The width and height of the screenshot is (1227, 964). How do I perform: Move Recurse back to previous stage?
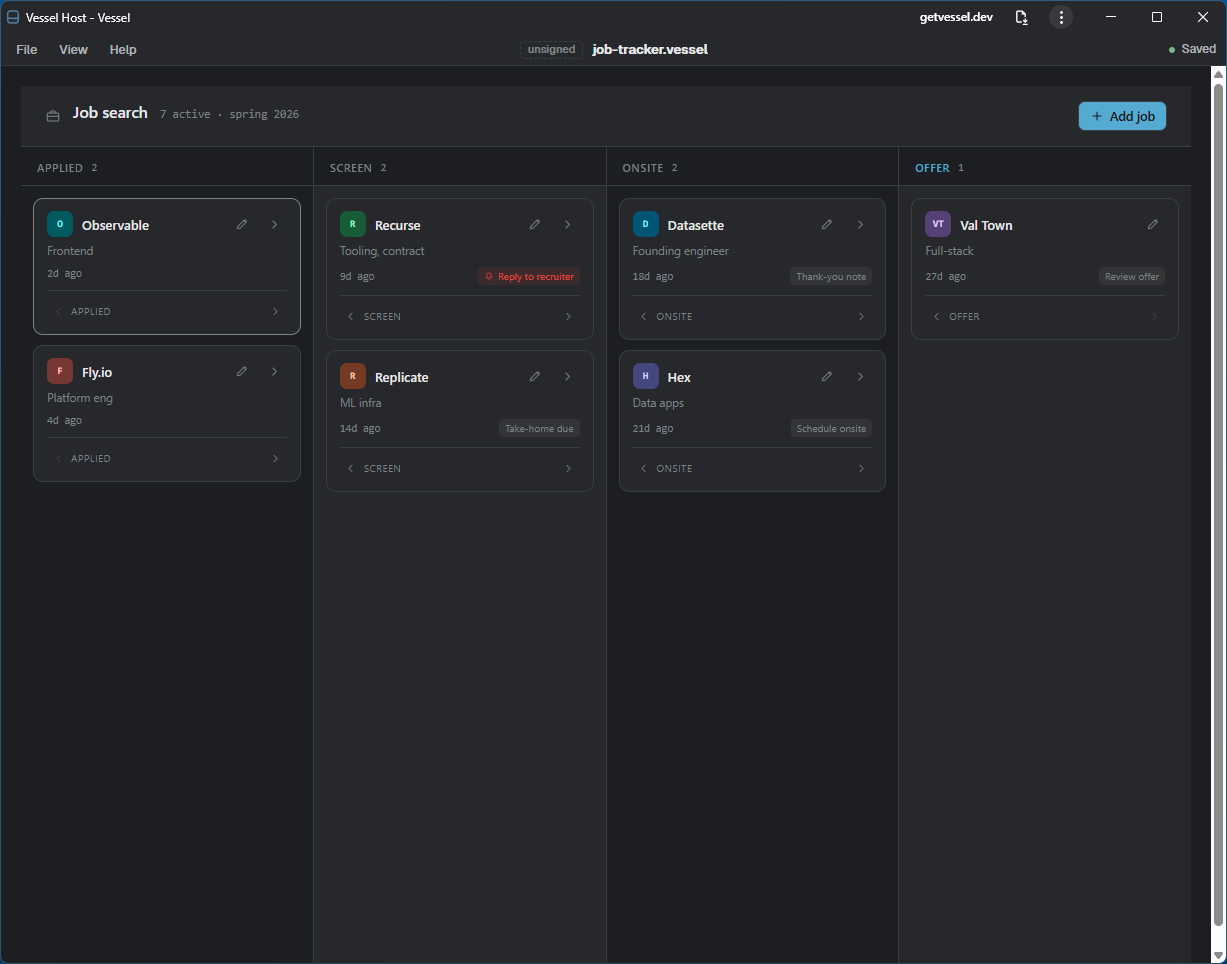(x=350, y=317)
